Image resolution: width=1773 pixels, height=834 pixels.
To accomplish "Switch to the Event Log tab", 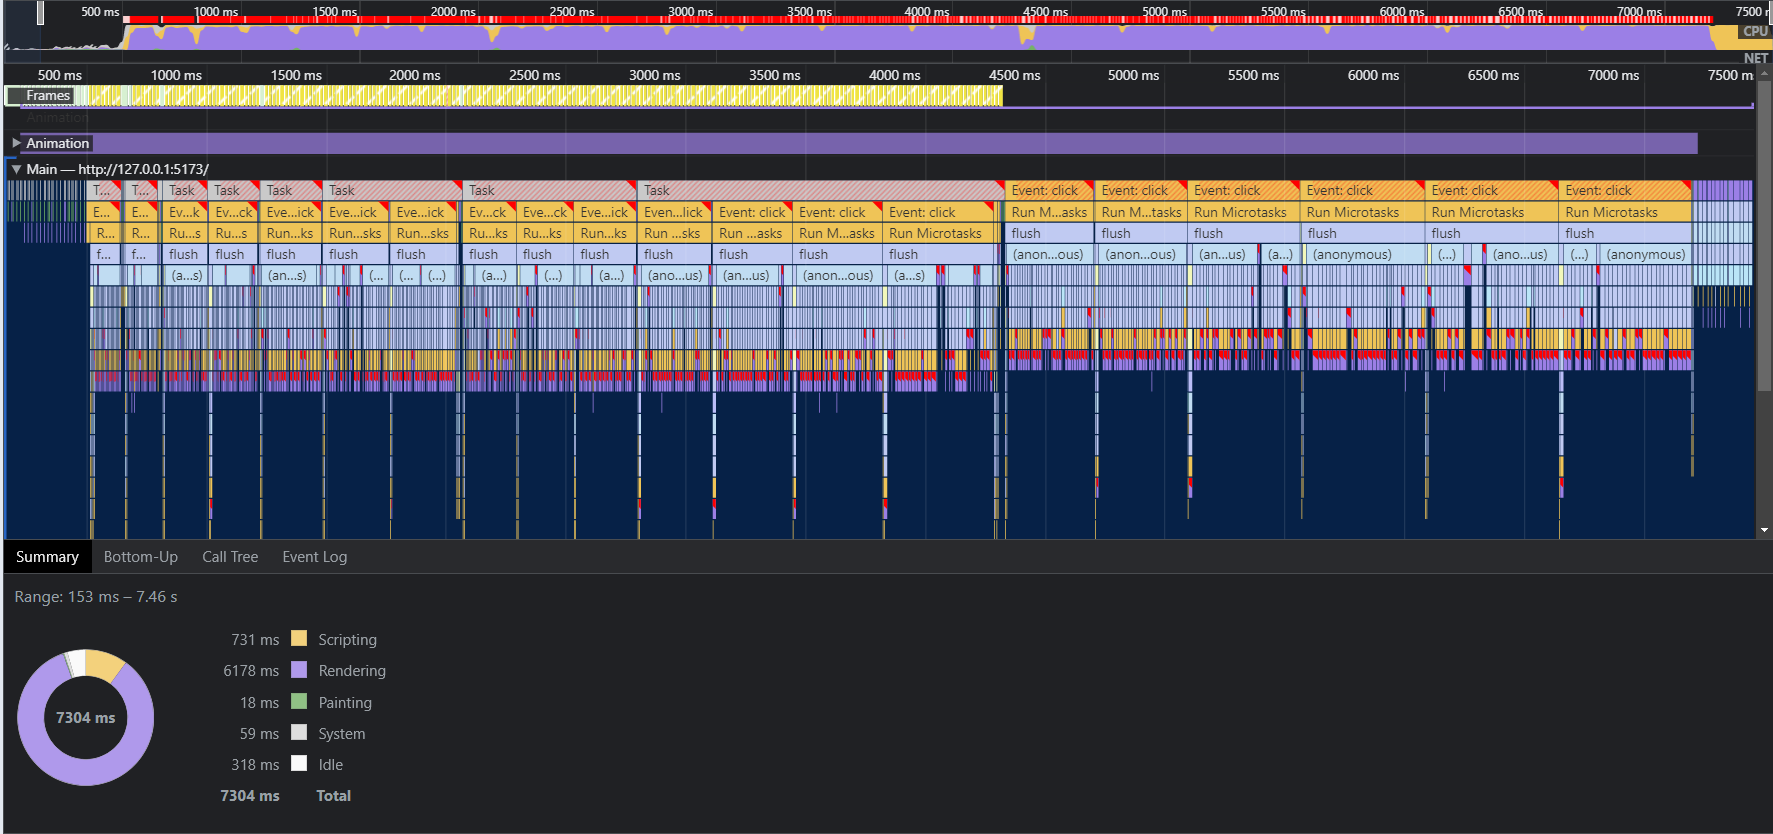I will 315,557.
